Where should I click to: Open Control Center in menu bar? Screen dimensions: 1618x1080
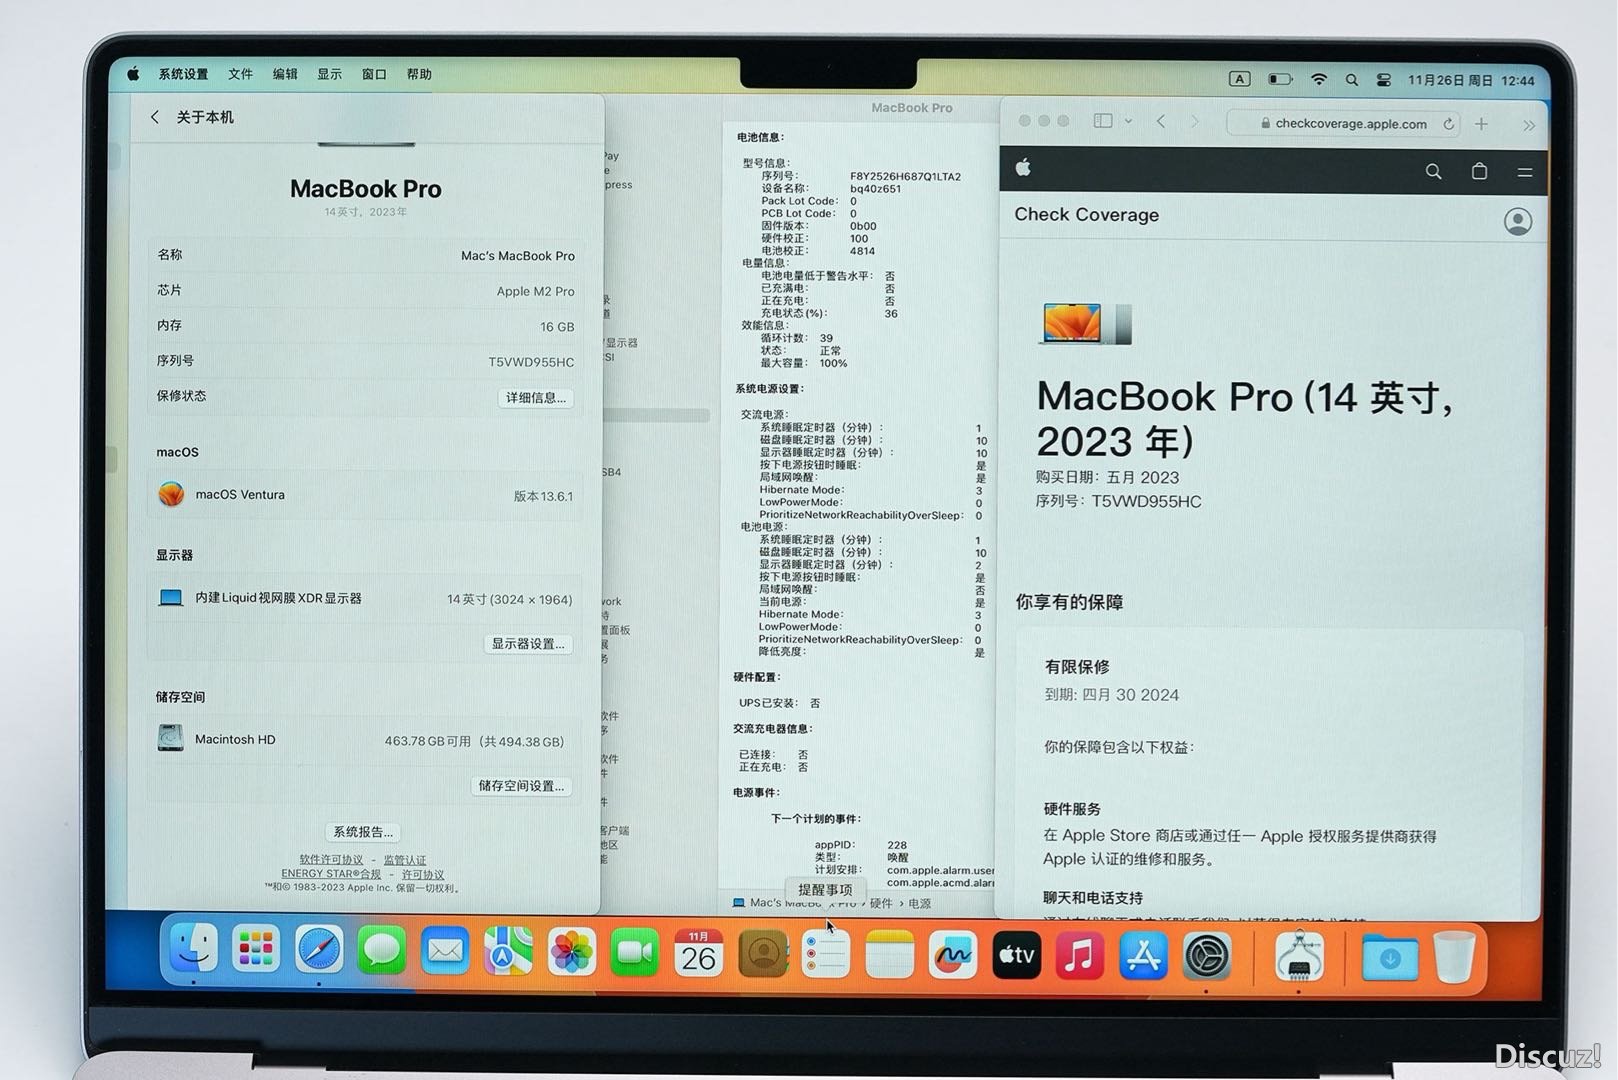(1384, 80)
